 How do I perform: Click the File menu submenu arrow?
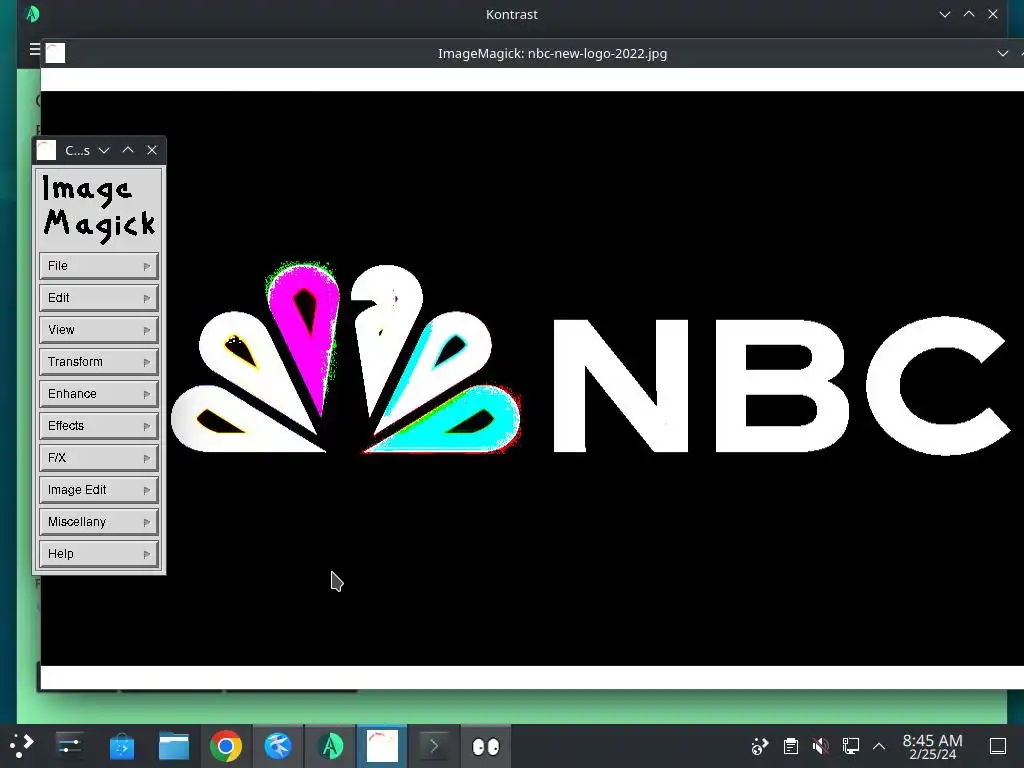point(147,266)
